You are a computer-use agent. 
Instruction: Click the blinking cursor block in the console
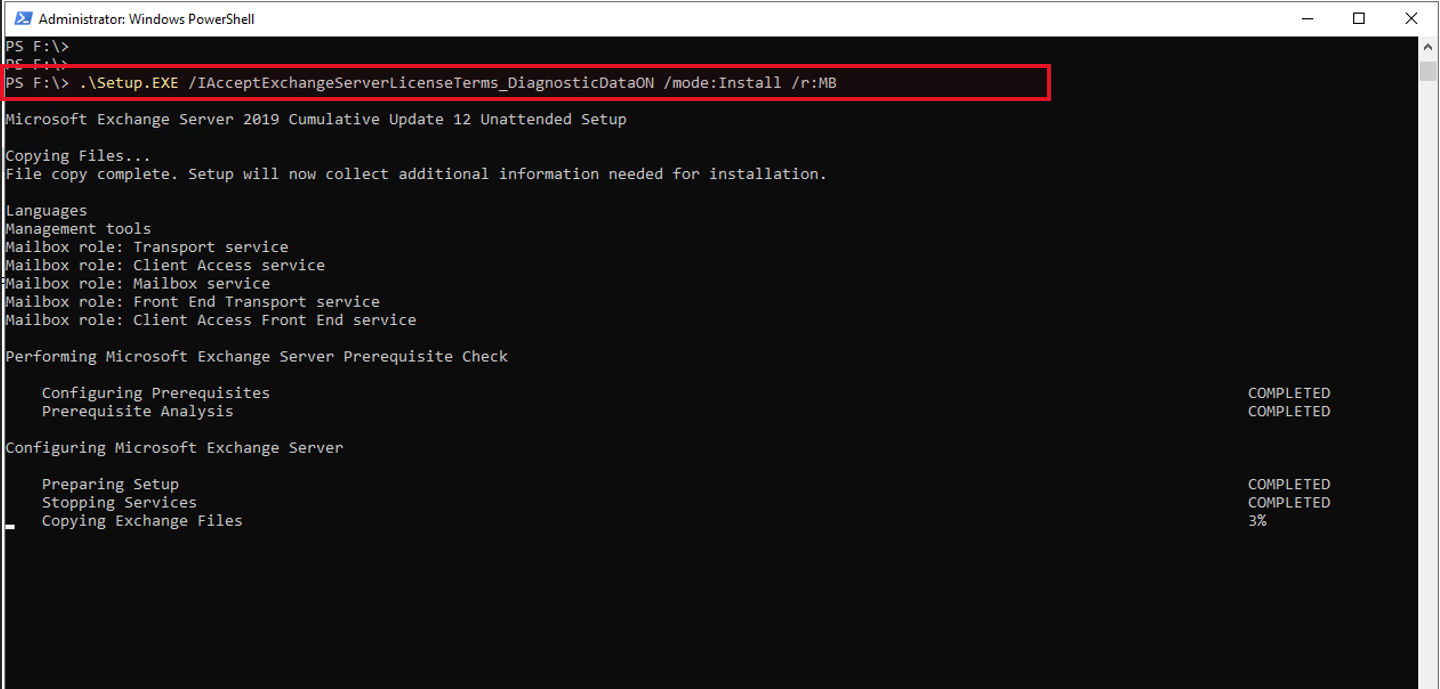pyautogui.click(x=10, y=525)
